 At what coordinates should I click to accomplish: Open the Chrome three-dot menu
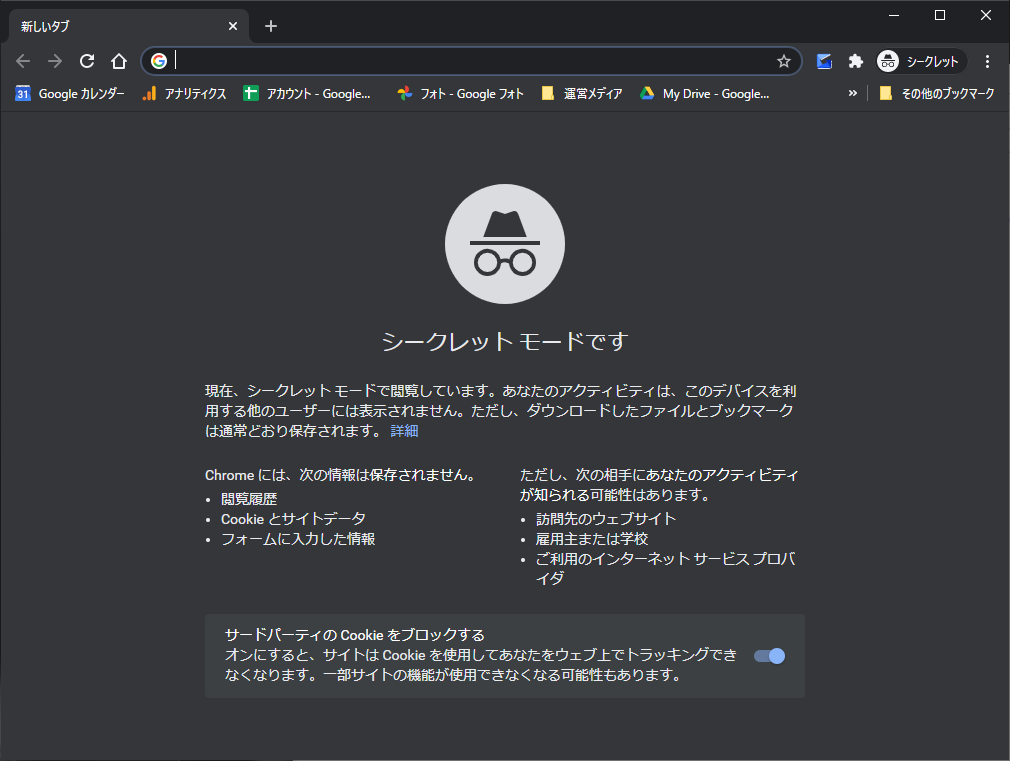987,61
